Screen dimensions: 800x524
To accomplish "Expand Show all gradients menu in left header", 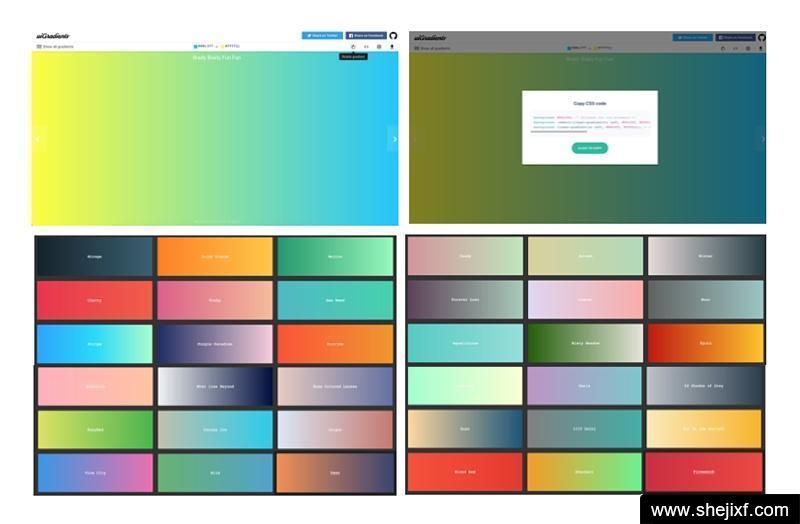I will (x=55, y=47).
